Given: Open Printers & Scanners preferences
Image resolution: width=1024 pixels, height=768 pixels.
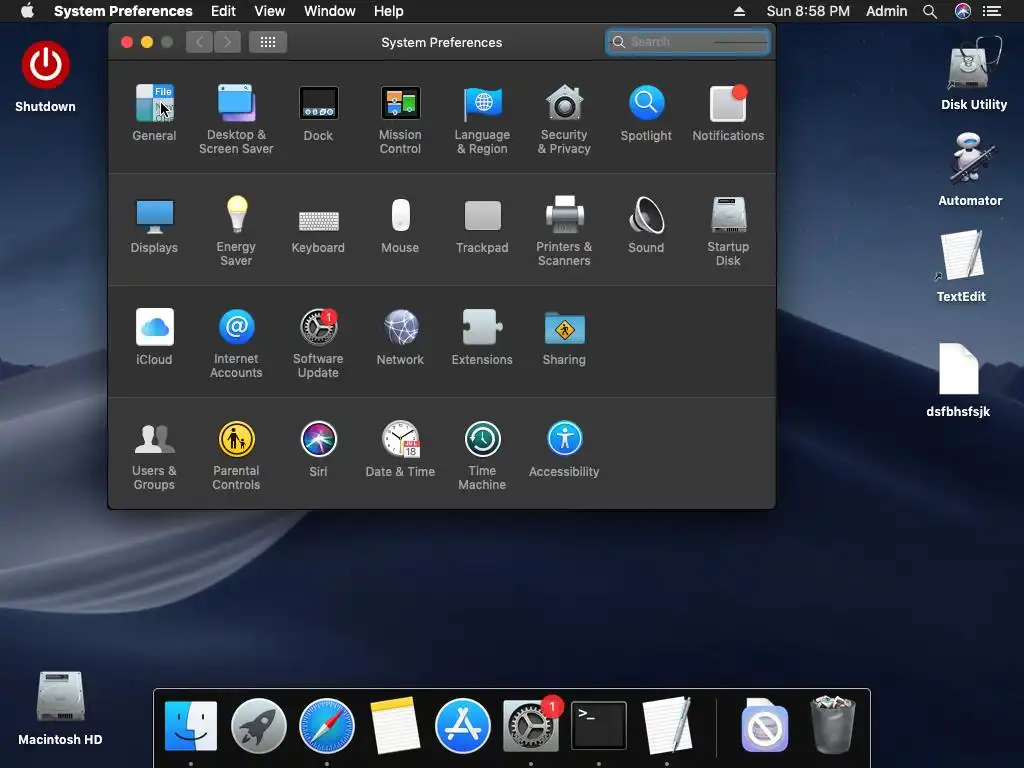Looking at the screenshot, I should [x=564, y=231].
